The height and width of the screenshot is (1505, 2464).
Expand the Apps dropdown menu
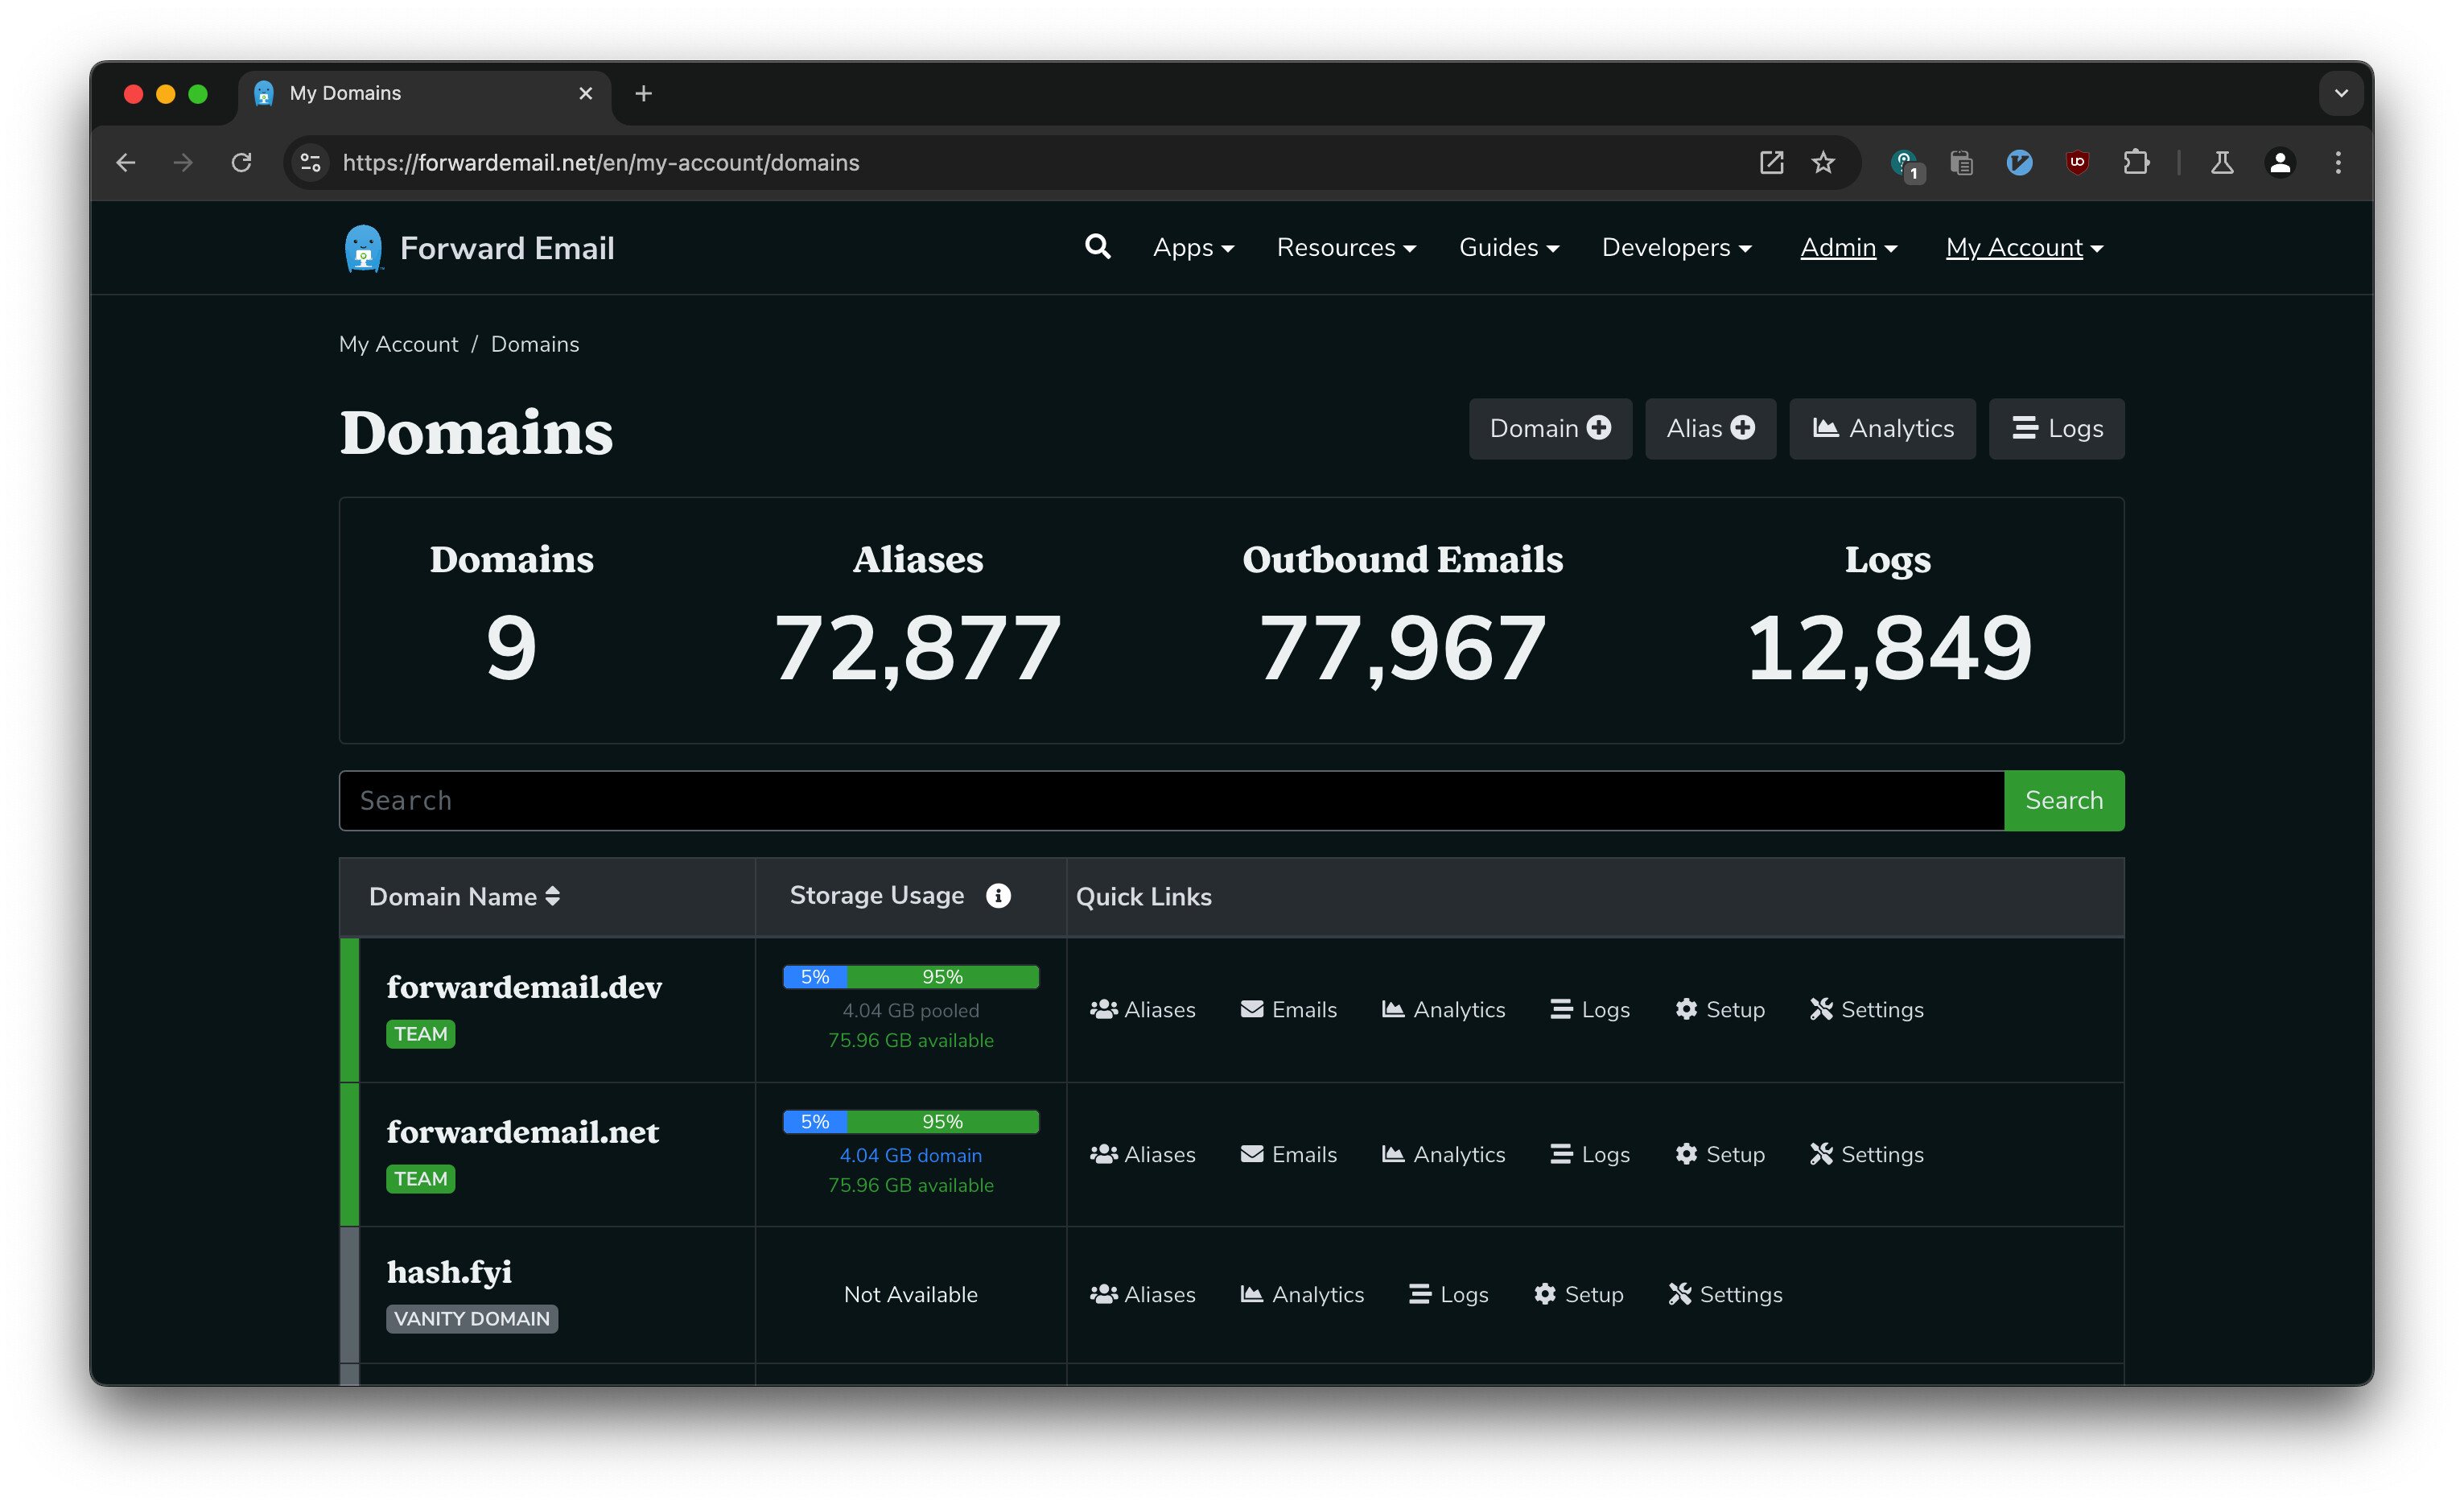coord(1193,247)
